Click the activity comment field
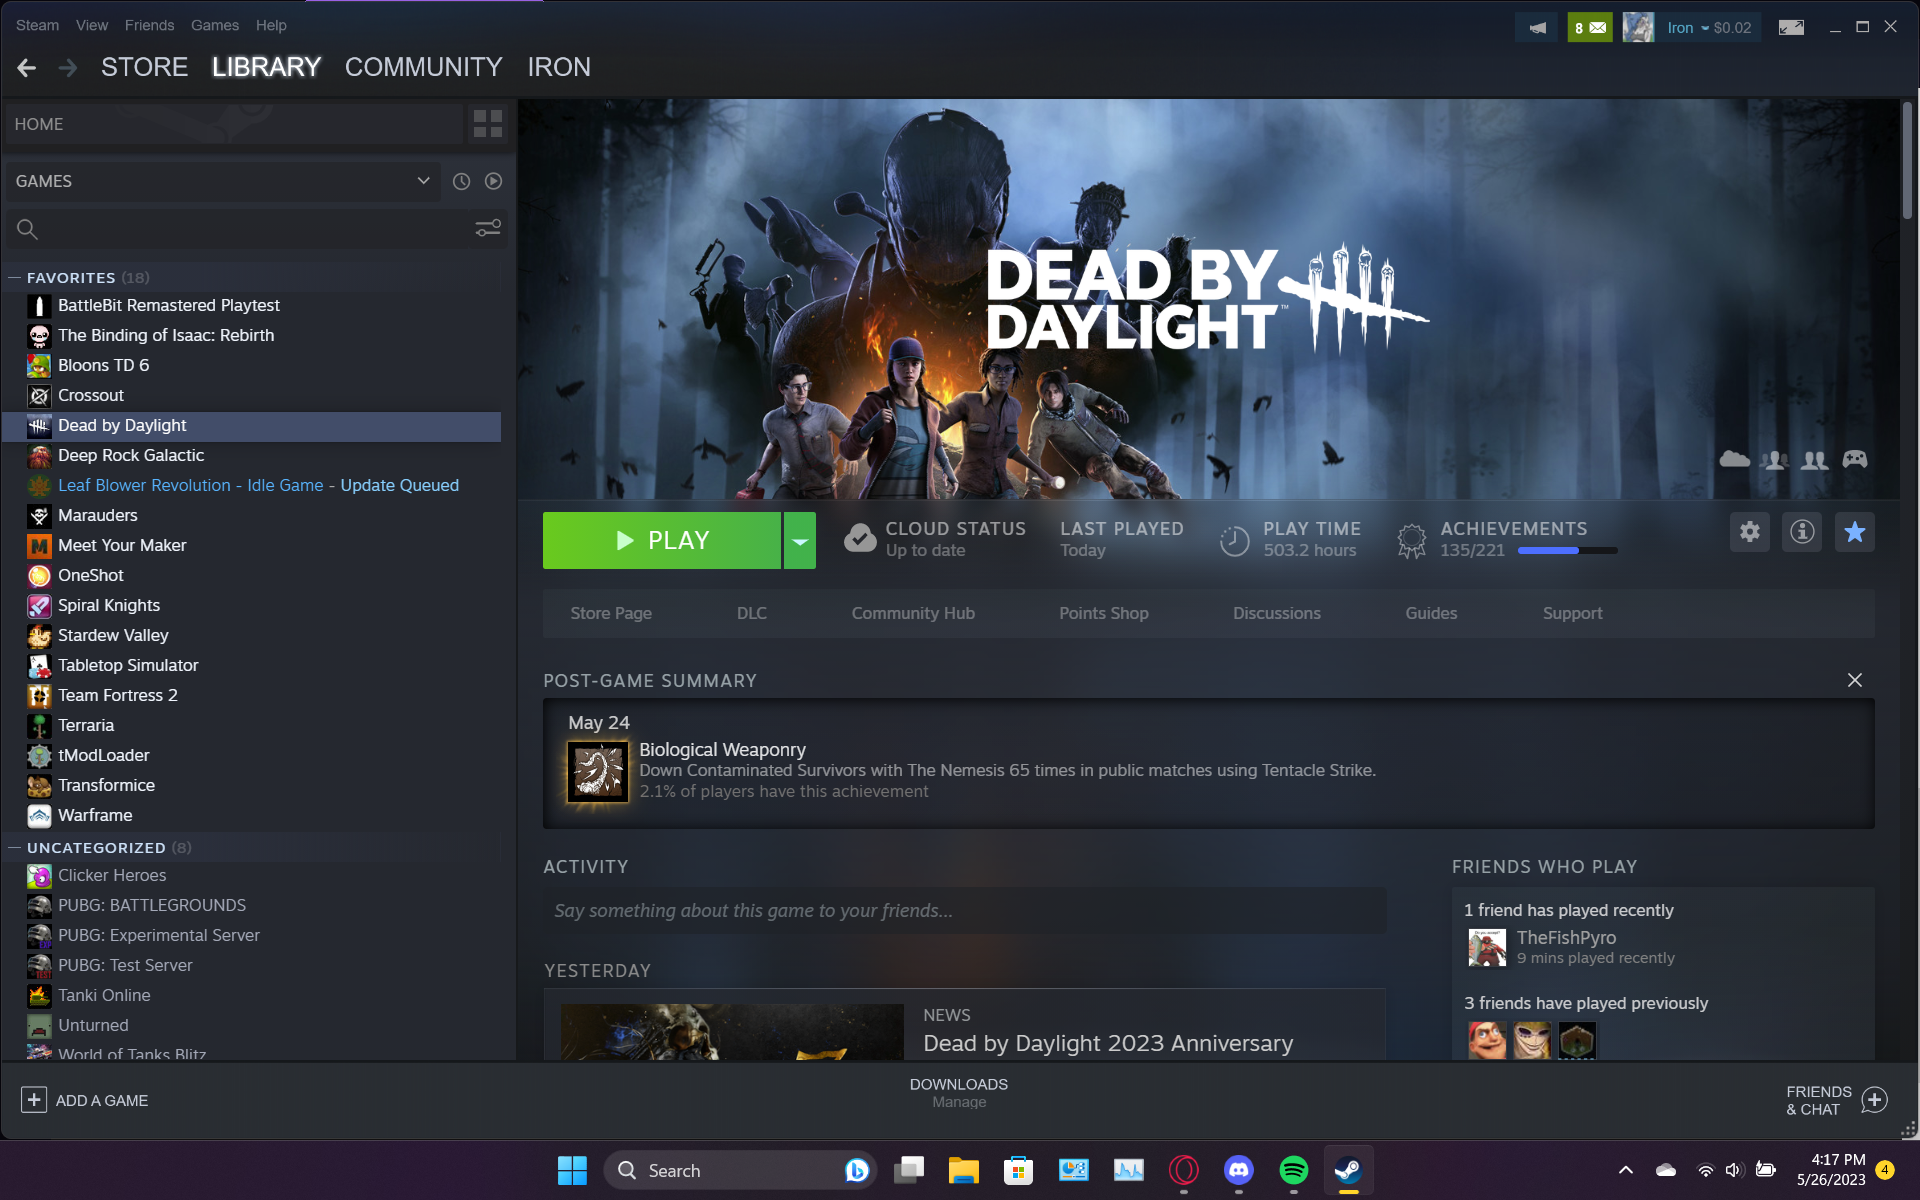Screen dimensions: 1920x1200 click(964, 911)
